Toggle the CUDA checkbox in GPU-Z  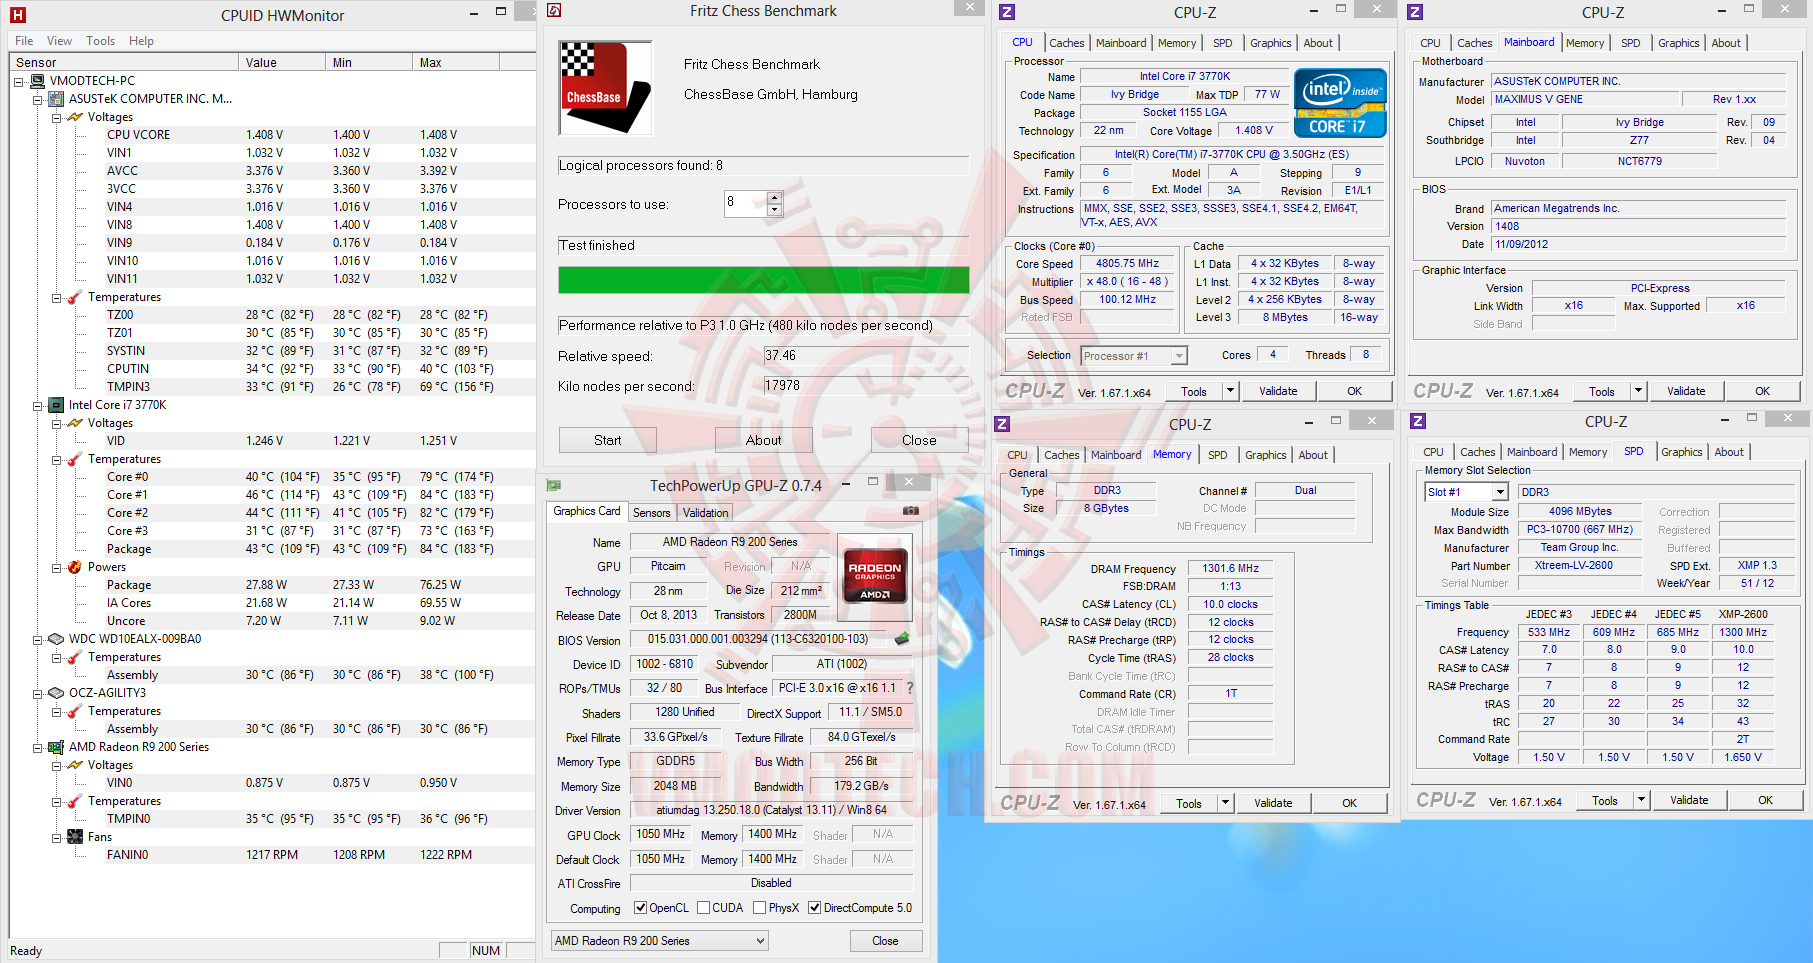point(704,908)
